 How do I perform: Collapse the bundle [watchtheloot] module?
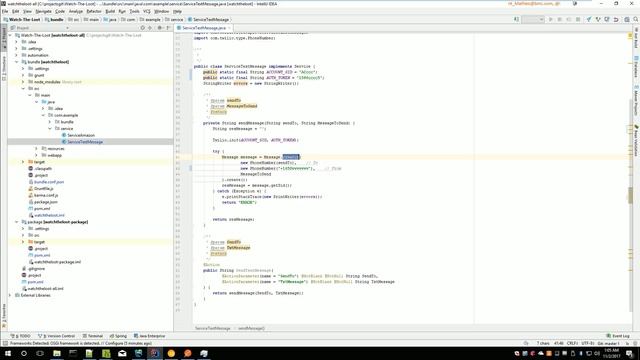(17, 62)
